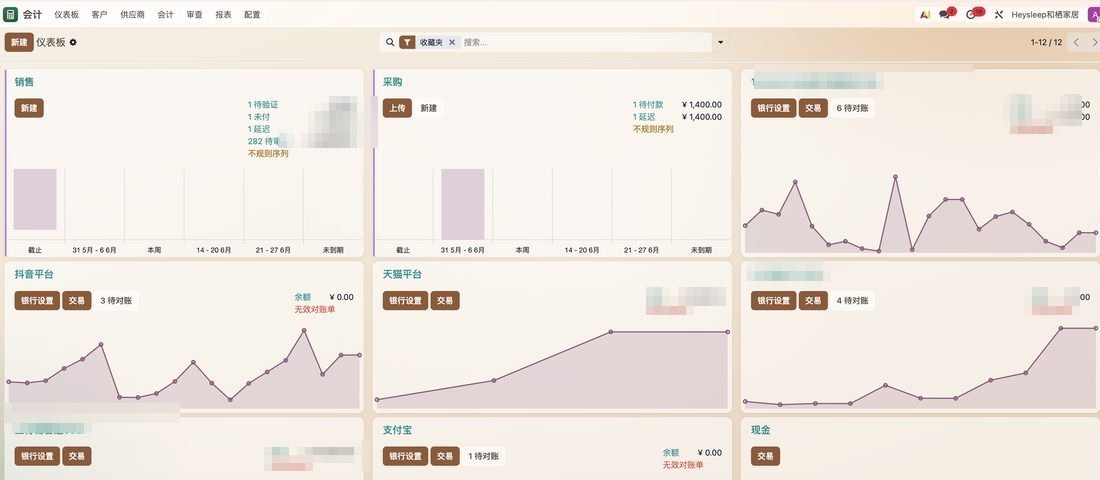Click 1 延迟 in the 销售 card

[259, 129]
